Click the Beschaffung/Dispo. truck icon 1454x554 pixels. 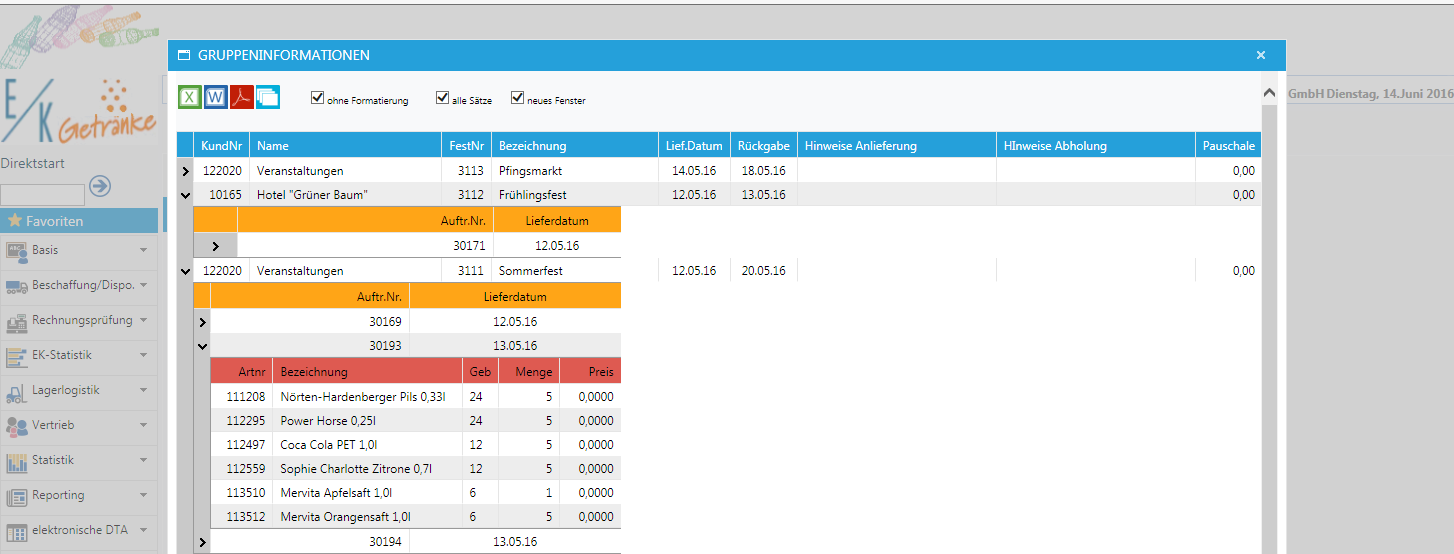(16, 286)
